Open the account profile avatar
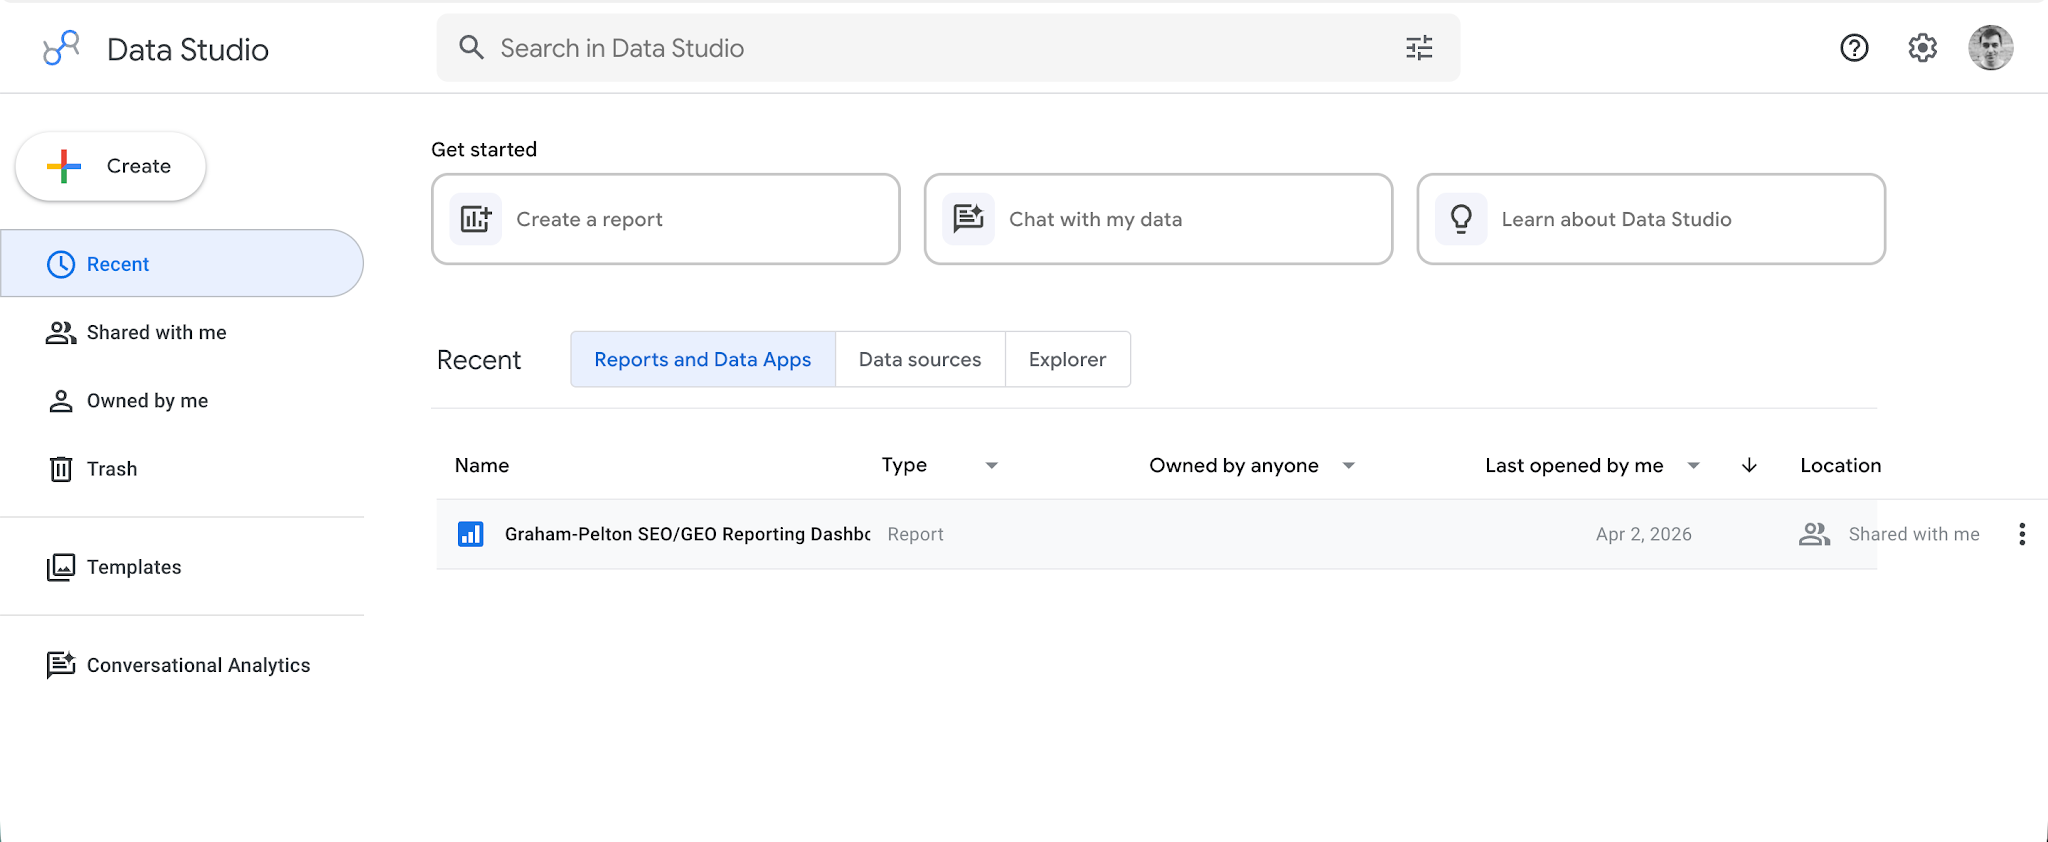The height and width of the screenshot is (842, 2048). click(x=1990, y=48)
